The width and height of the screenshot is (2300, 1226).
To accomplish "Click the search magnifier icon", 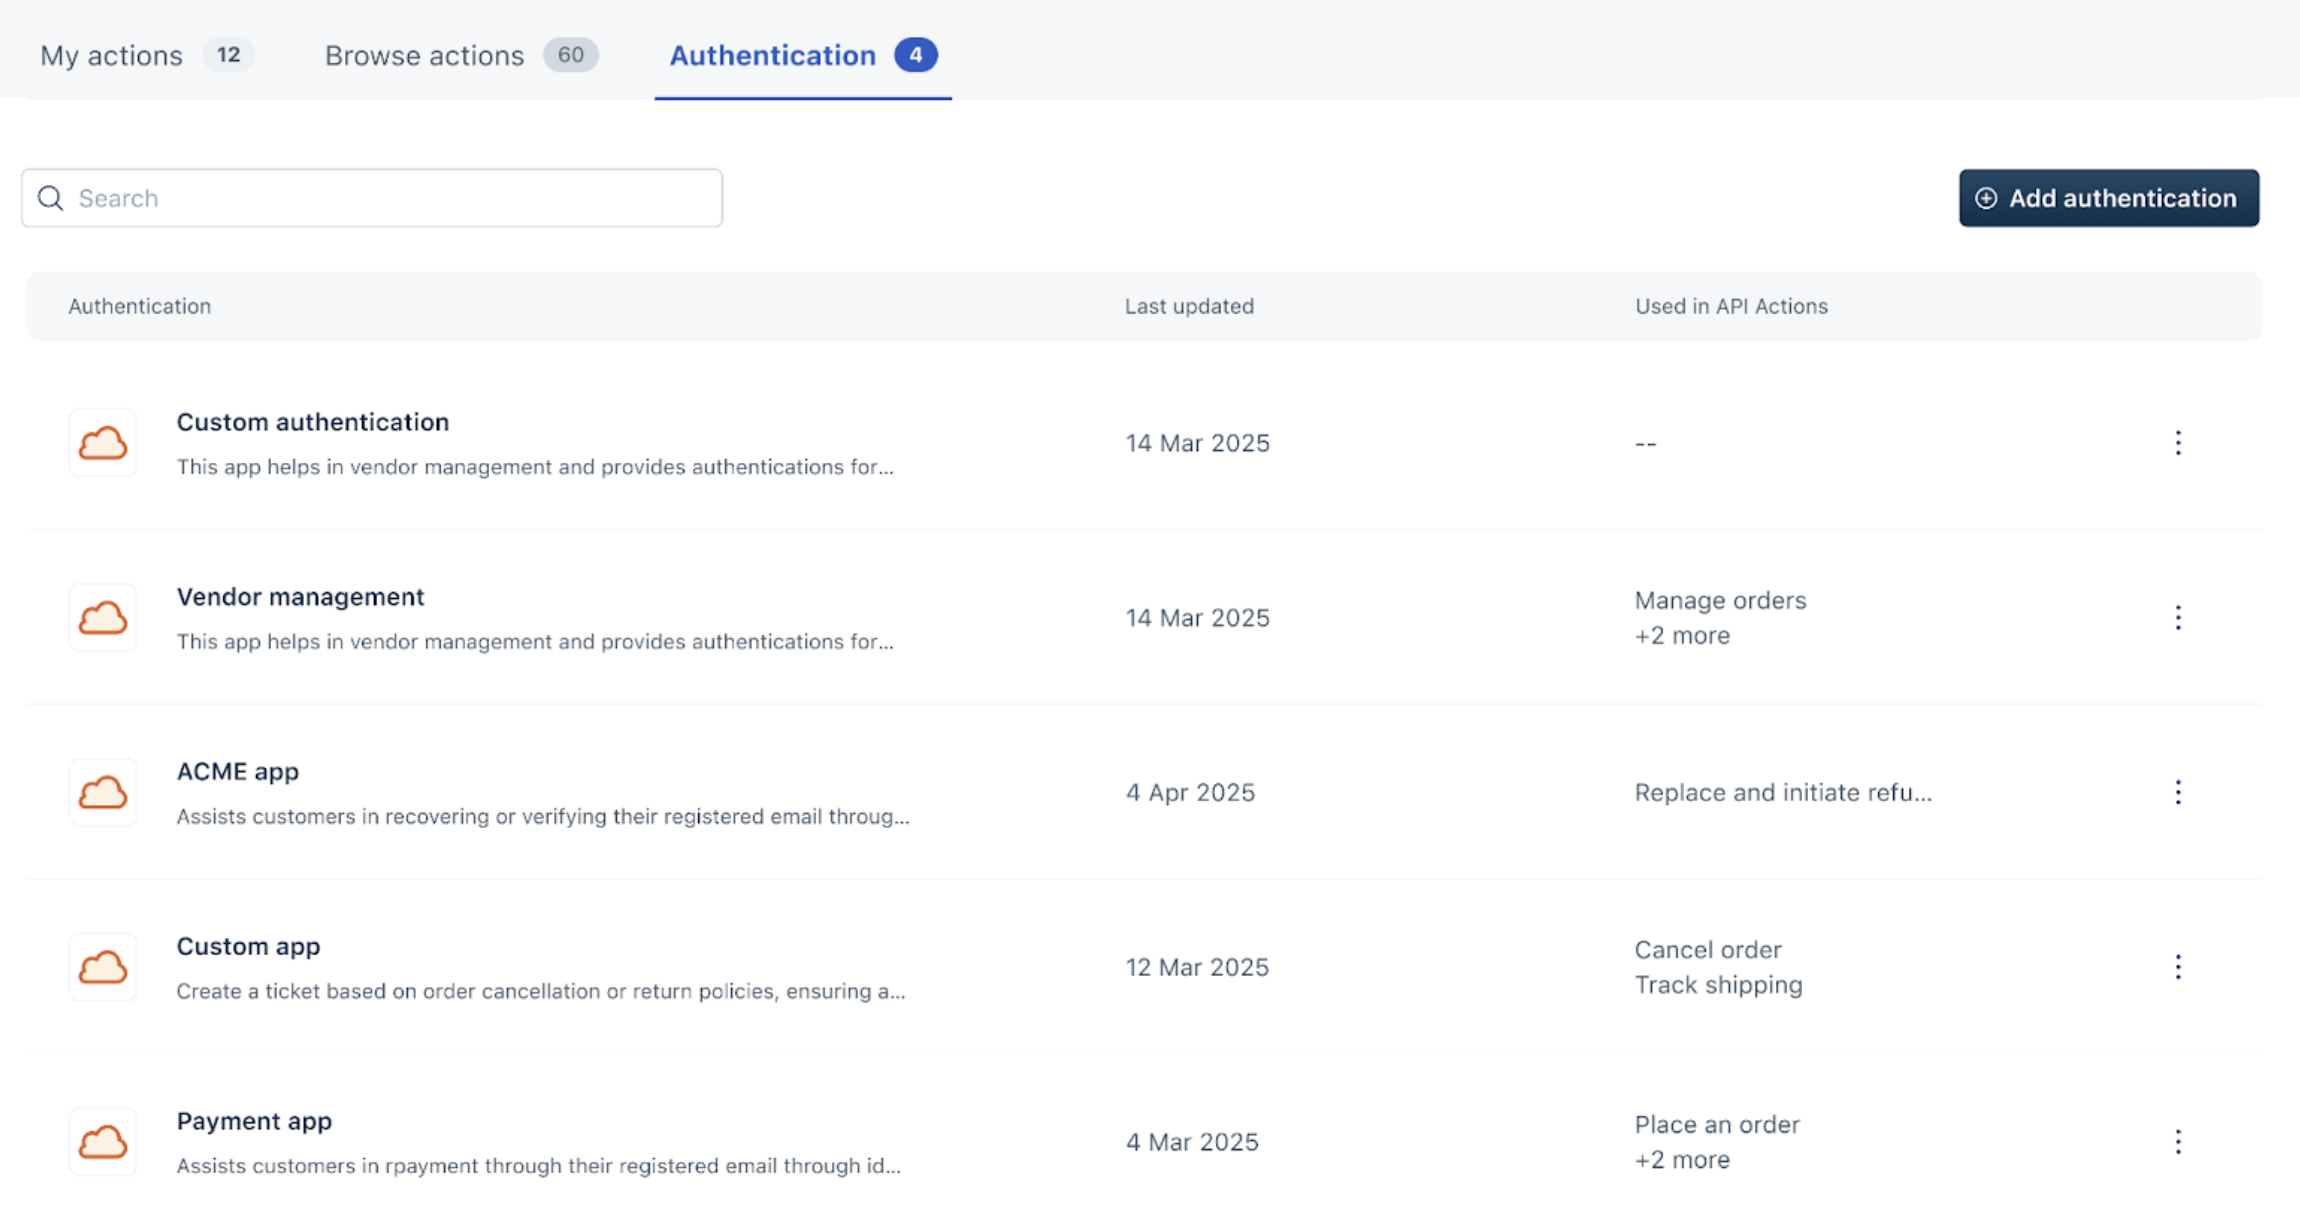I will click(x=51, y=198).
